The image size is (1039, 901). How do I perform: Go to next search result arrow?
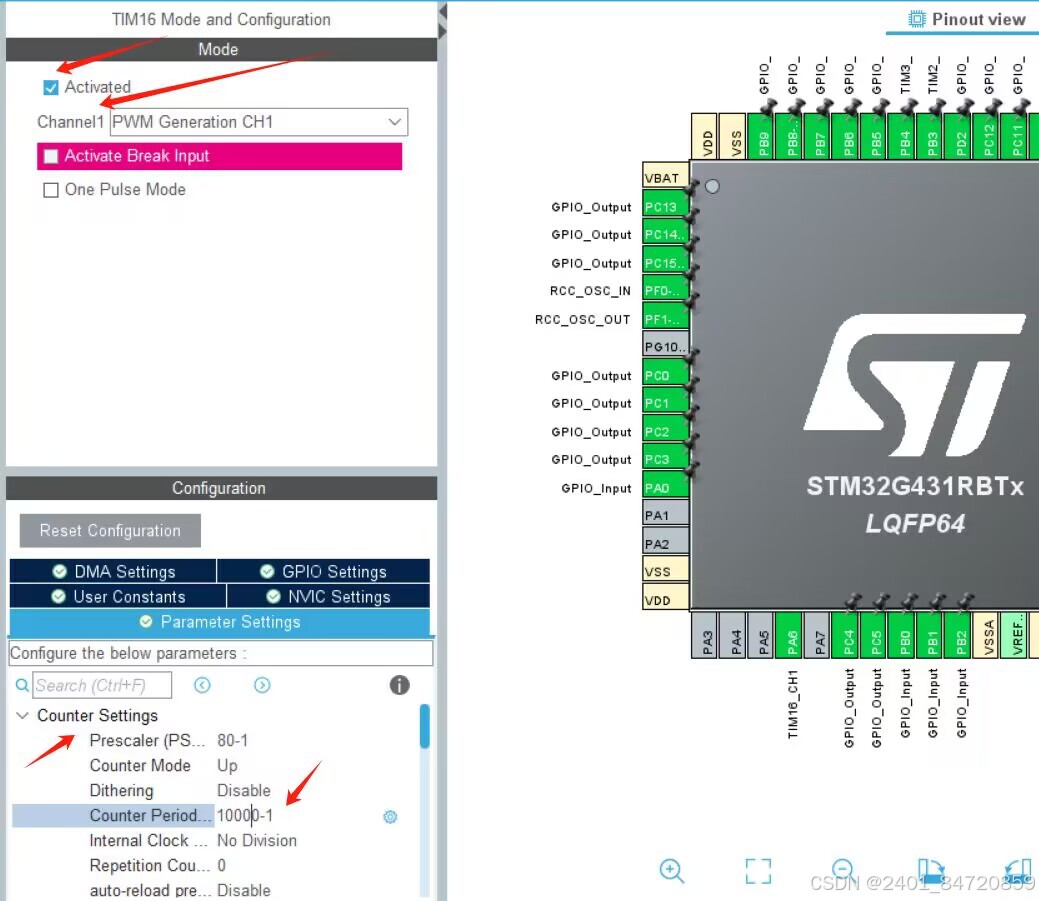pos(262,685)
